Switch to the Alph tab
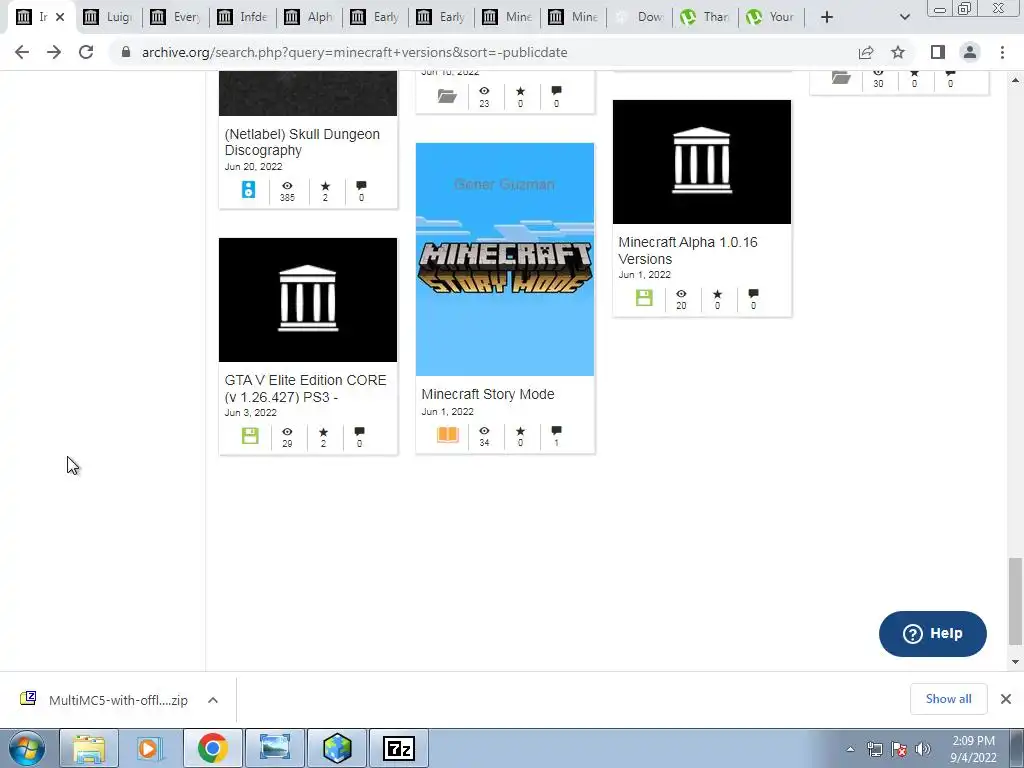 (309, 17)
